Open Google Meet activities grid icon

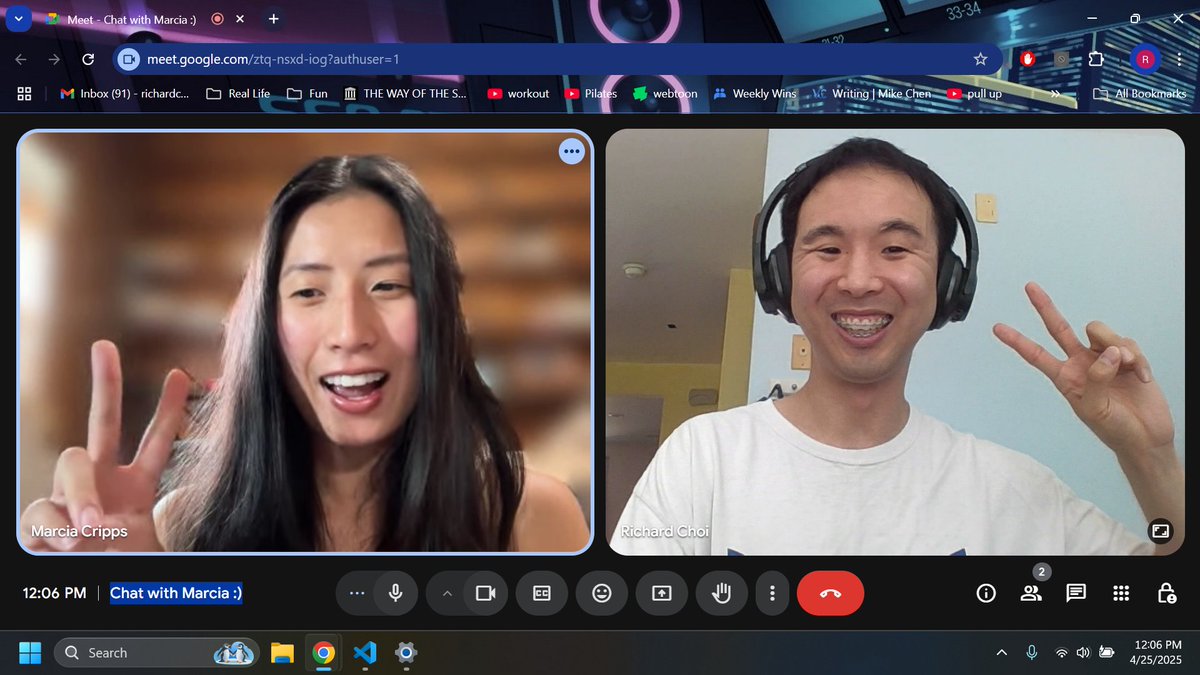[1121, 593]
